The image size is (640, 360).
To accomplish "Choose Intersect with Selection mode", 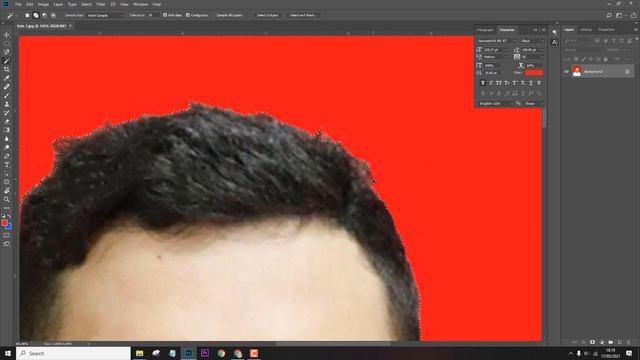I will tap(53, 15).
